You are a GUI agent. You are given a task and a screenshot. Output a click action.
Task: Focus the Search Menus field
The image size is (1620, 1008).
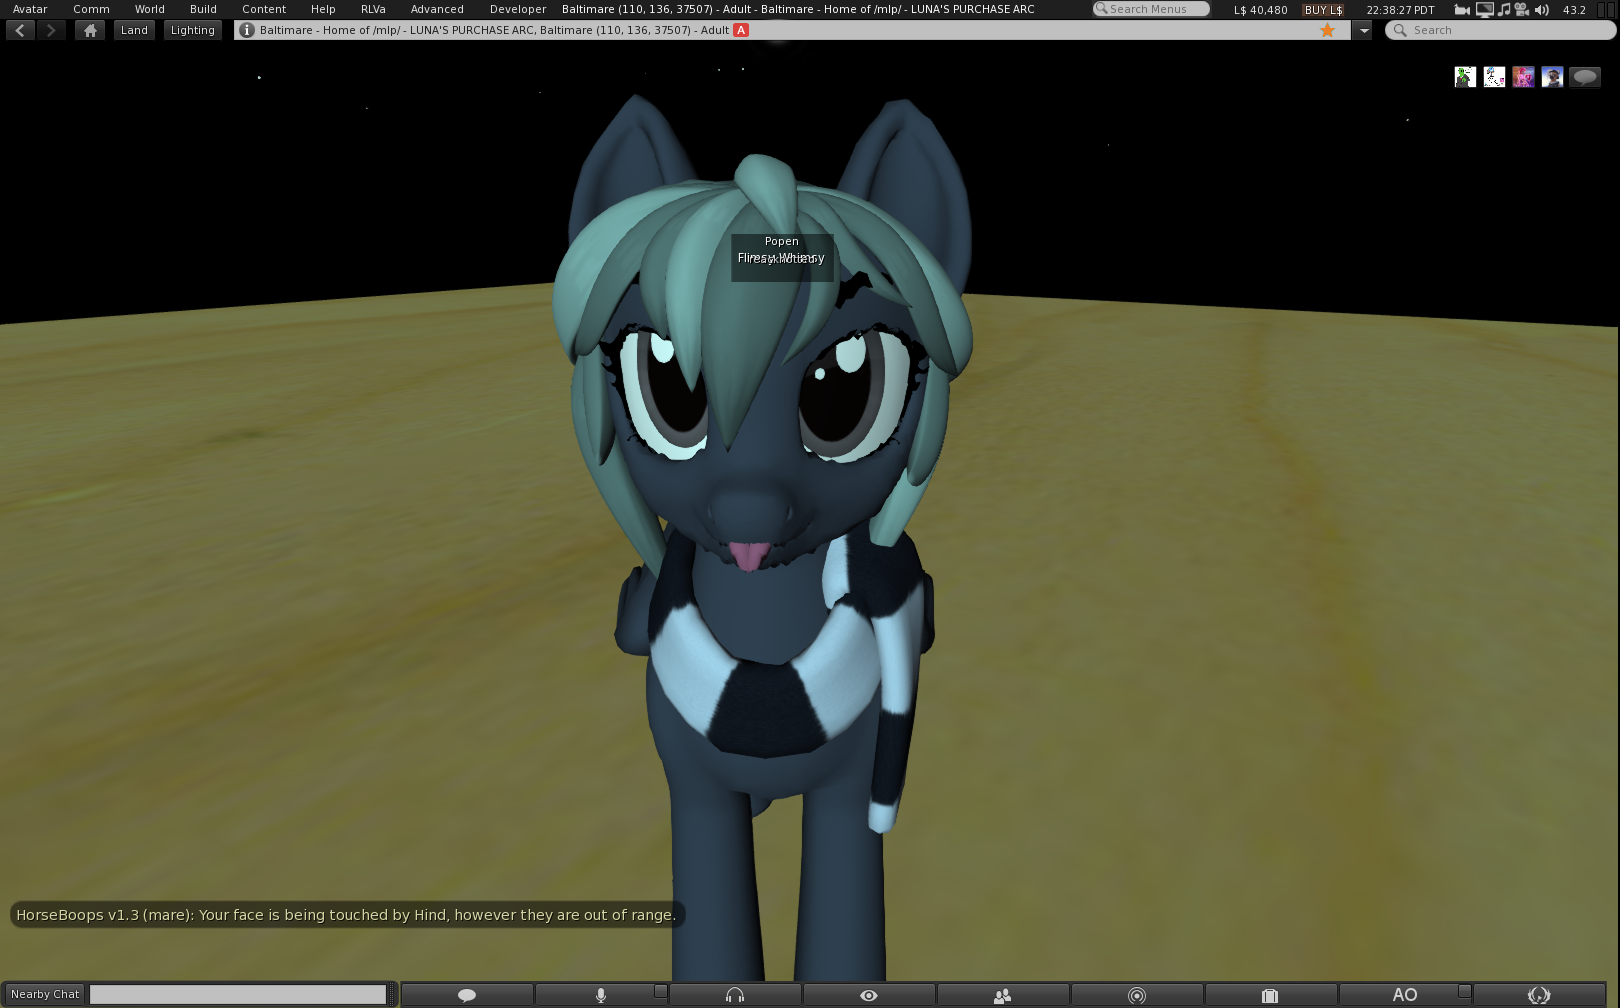coord(1151,9)
